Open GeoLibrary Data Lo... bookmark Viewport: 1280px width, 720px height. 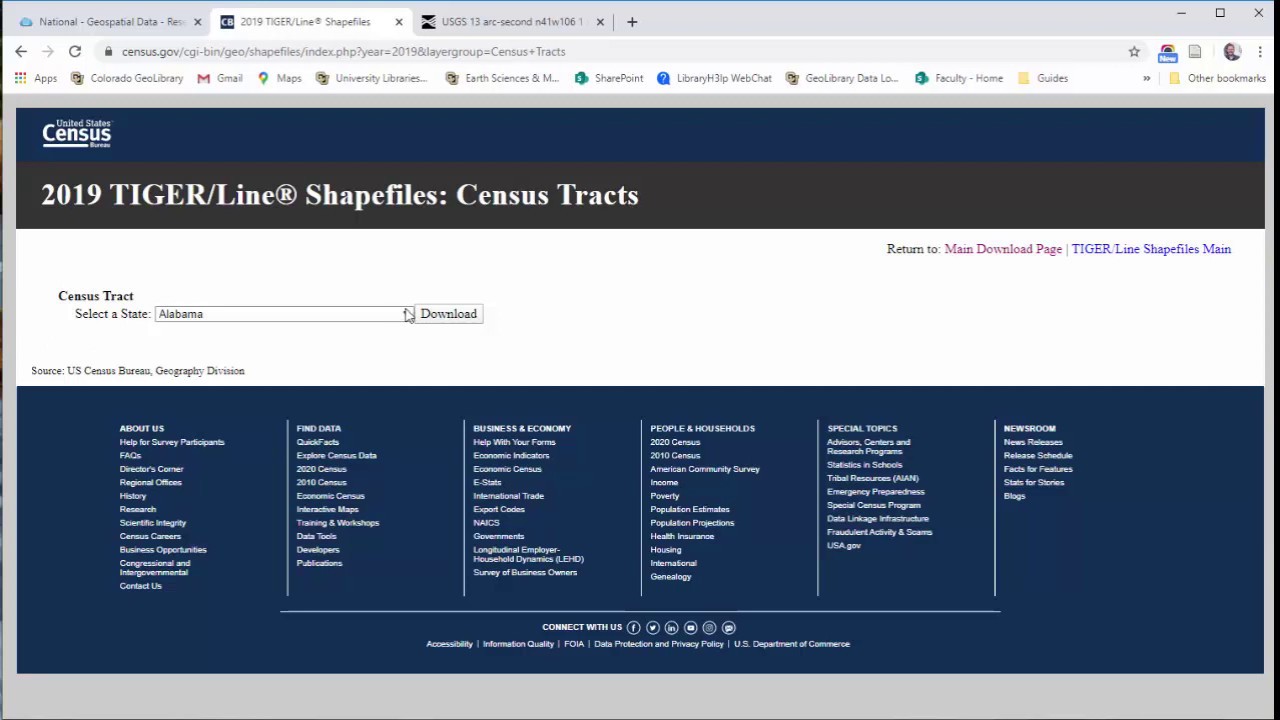pyautogui.click(x=842, y=78)
